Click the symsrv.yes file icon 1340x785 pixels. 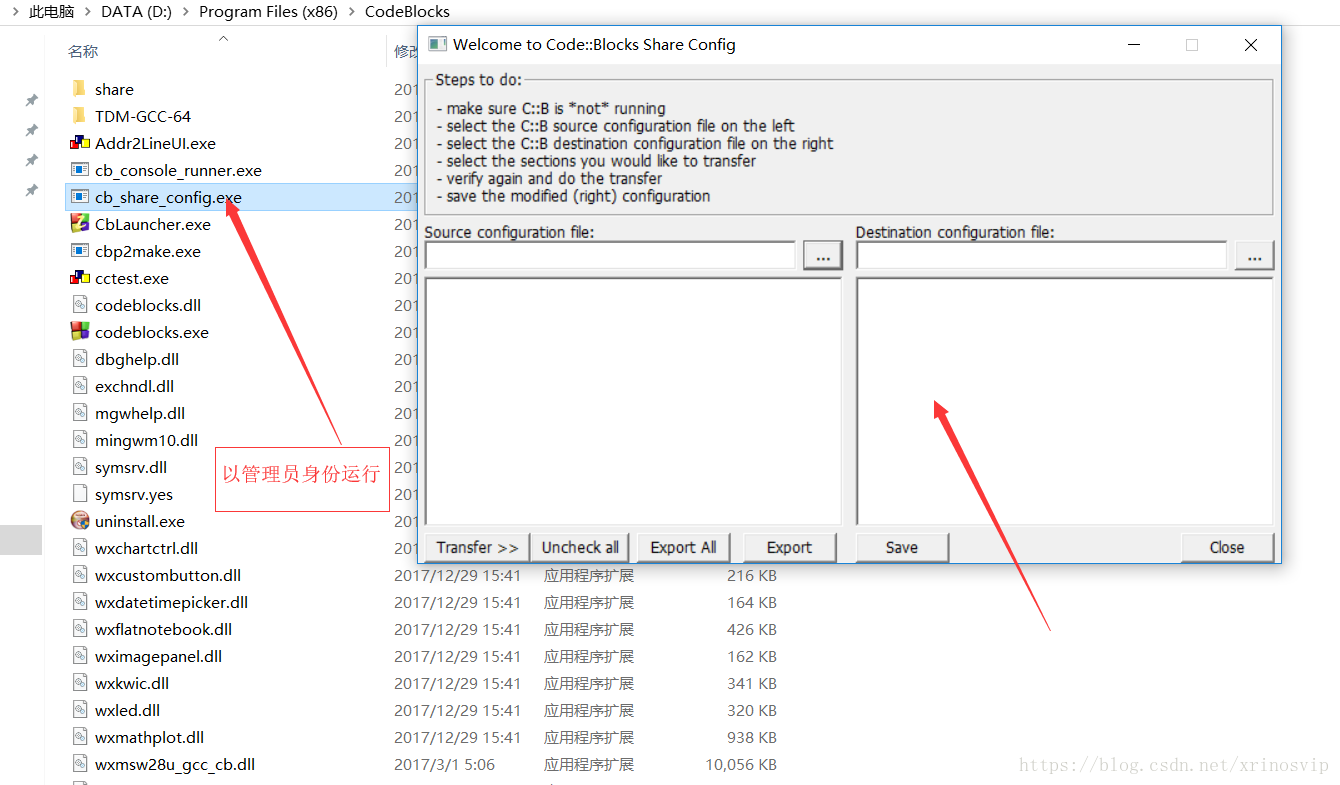coord(80,494)
